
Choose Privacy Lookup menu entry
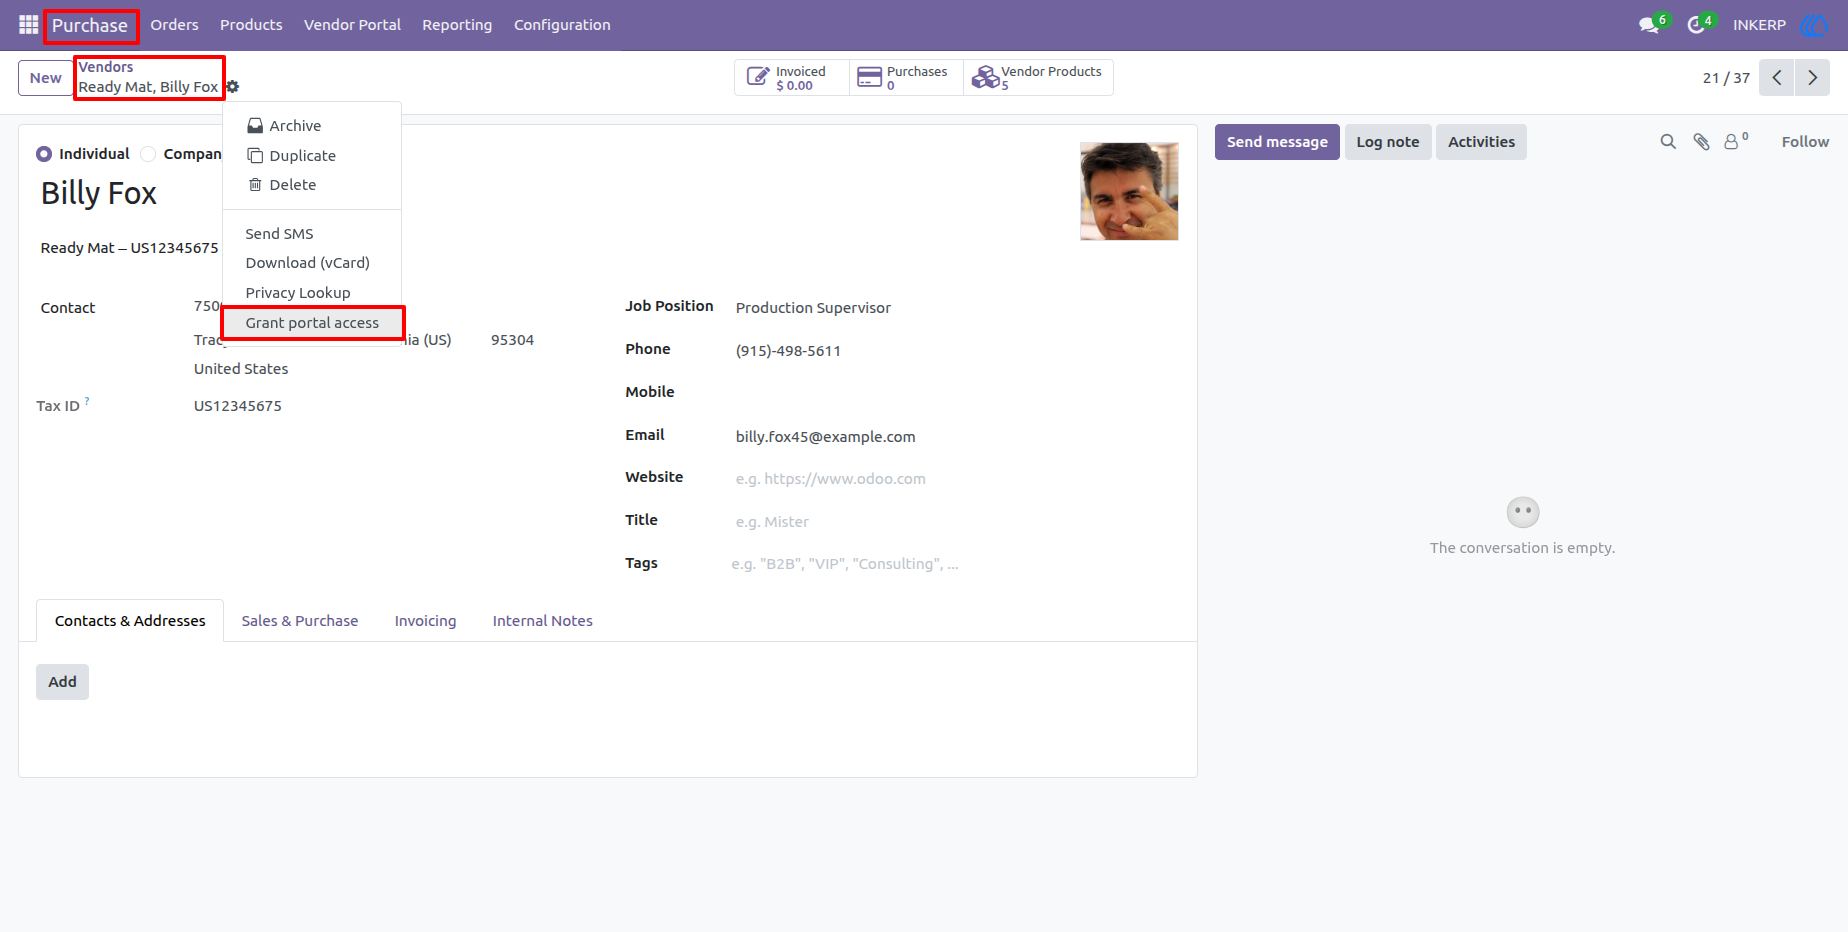[312, 293]
